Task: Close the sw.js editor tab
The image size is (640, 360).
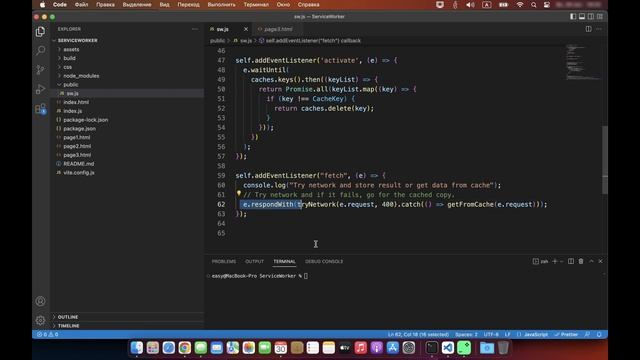Action: (246, 29)
